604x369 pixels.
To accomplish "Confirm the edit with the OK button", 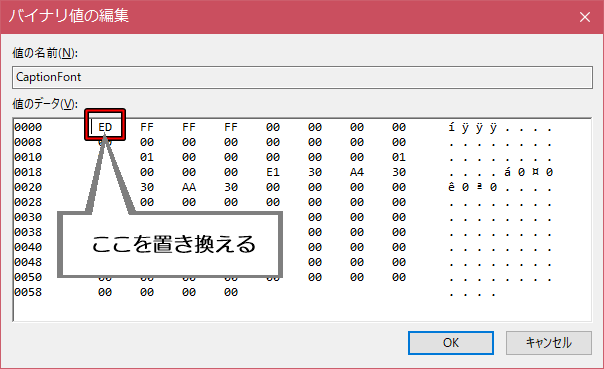I will click(x=451, y=343).
